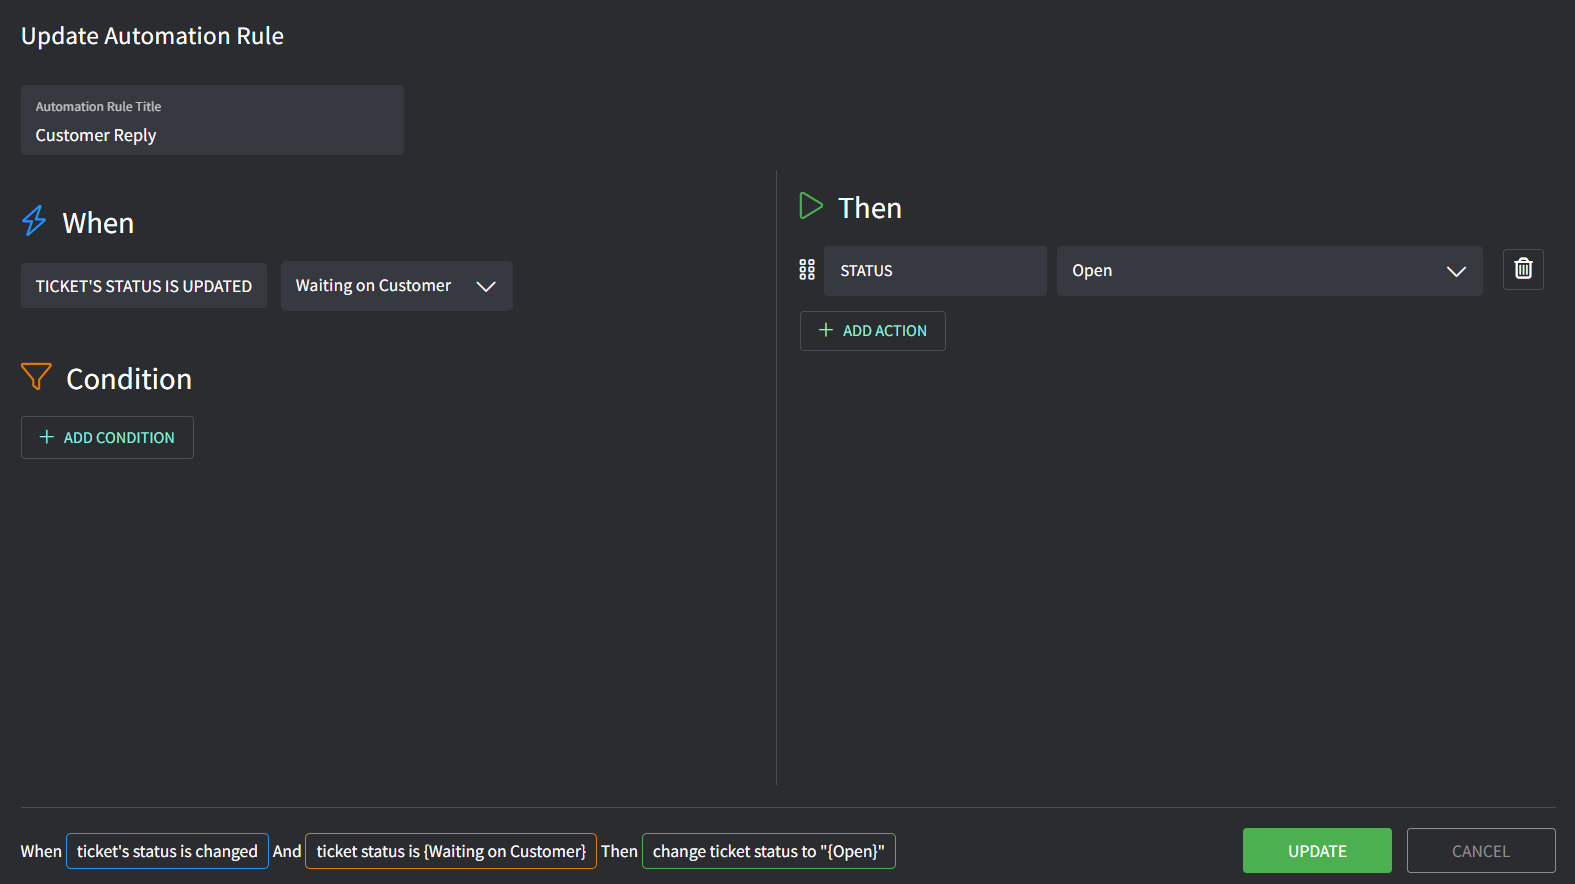
Task: Click the "ticket status is {Waiting on Customer}" chip
Action: (x=451, y=851)
